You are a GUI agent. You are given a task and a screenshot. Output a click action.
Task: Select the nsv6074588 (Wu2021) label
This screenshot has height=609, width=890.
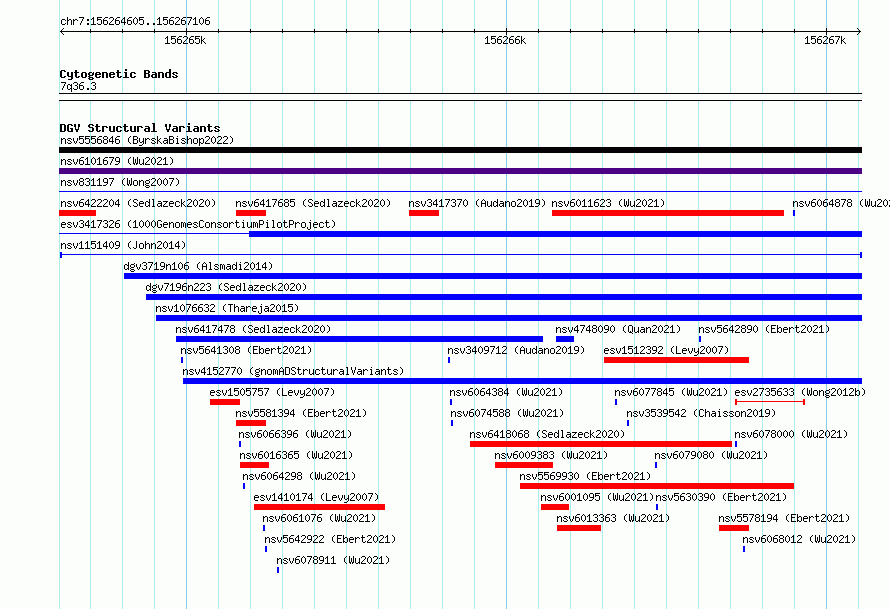(x=507, y=413)
